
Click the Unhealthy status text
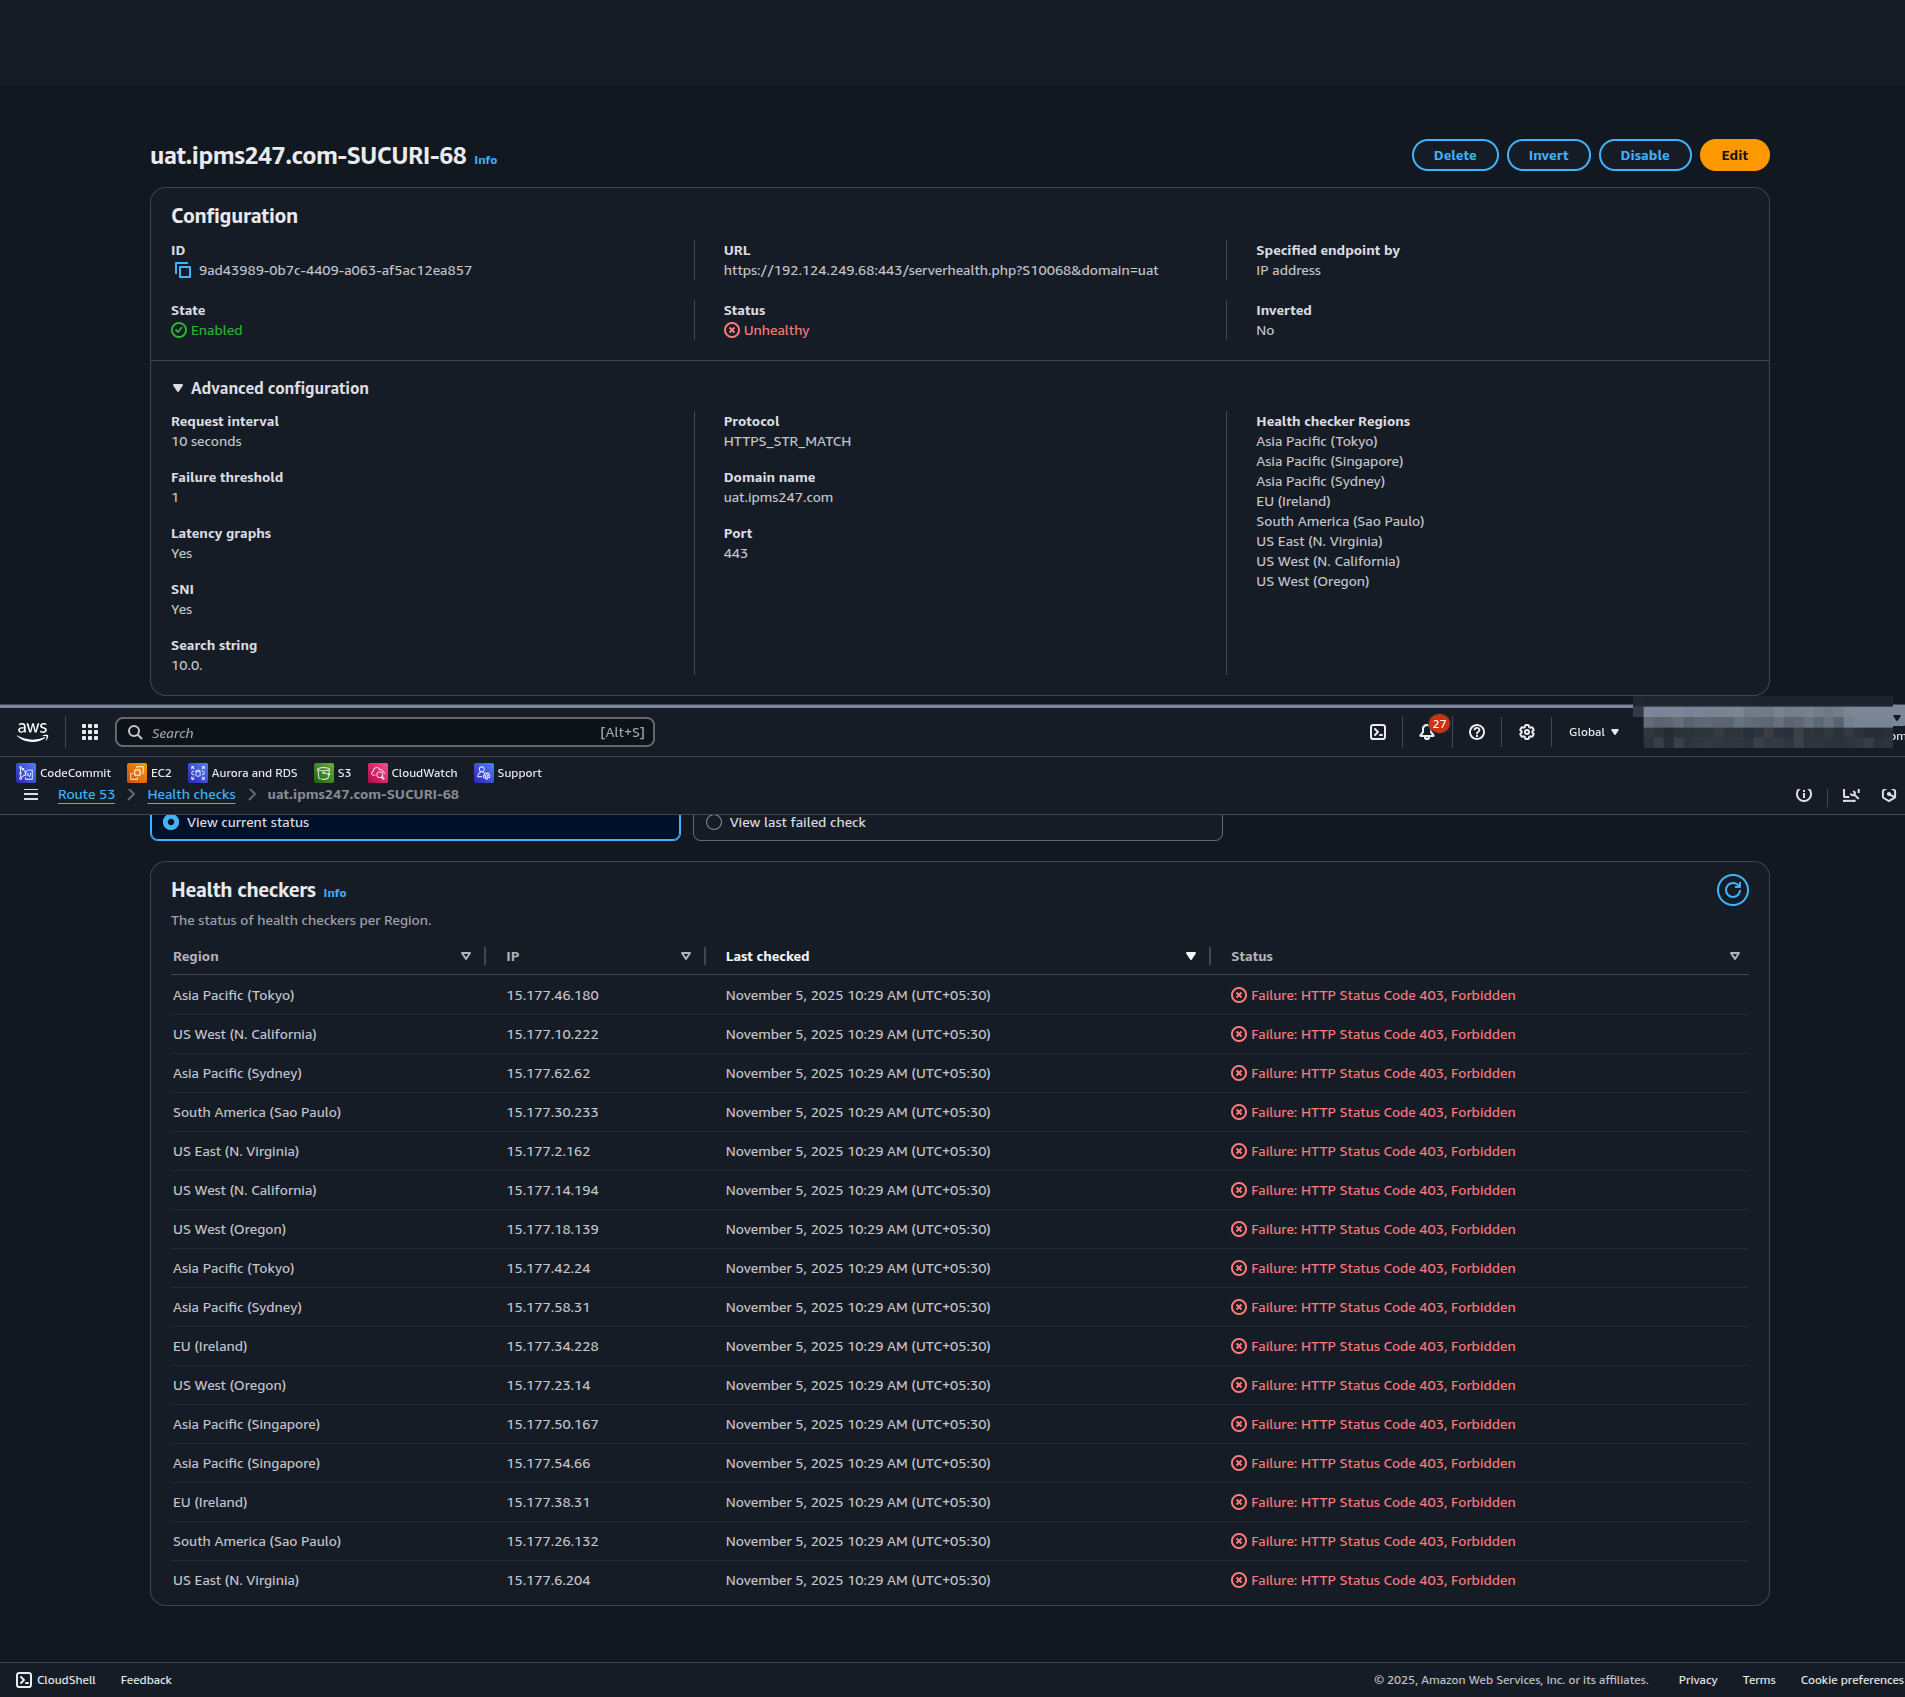(x=776, y=331)
